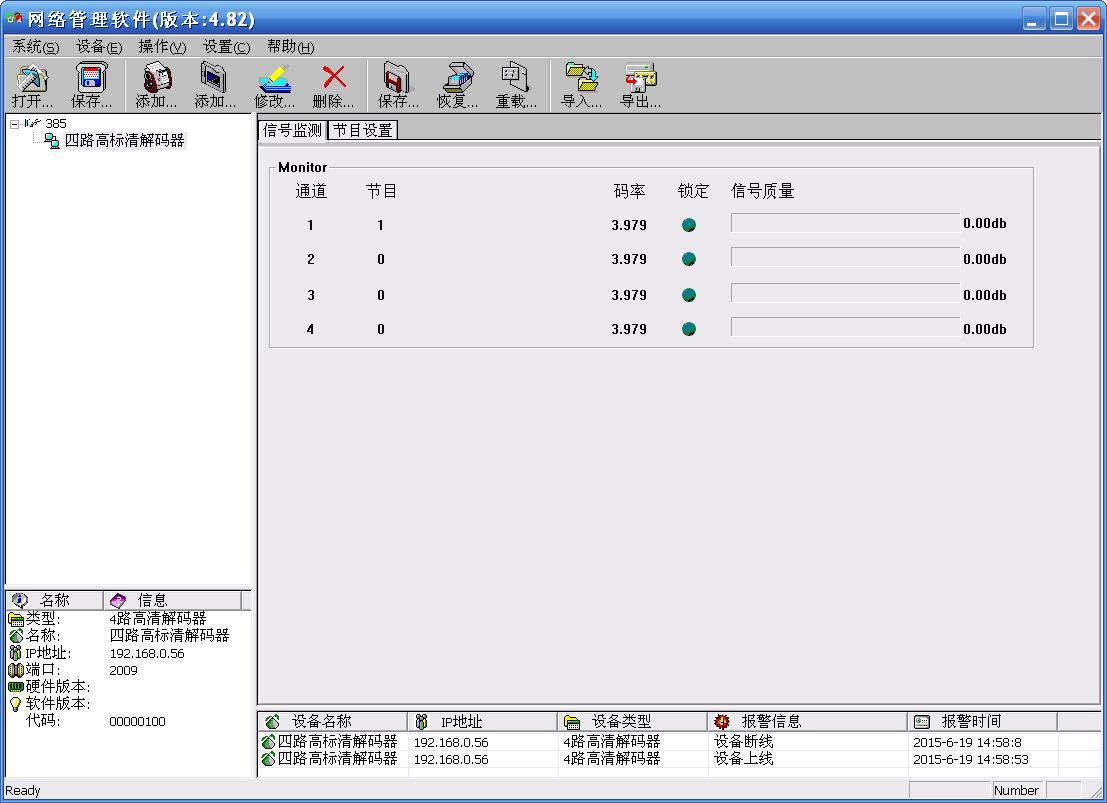Click the lock indicator for channel 1

689,225
